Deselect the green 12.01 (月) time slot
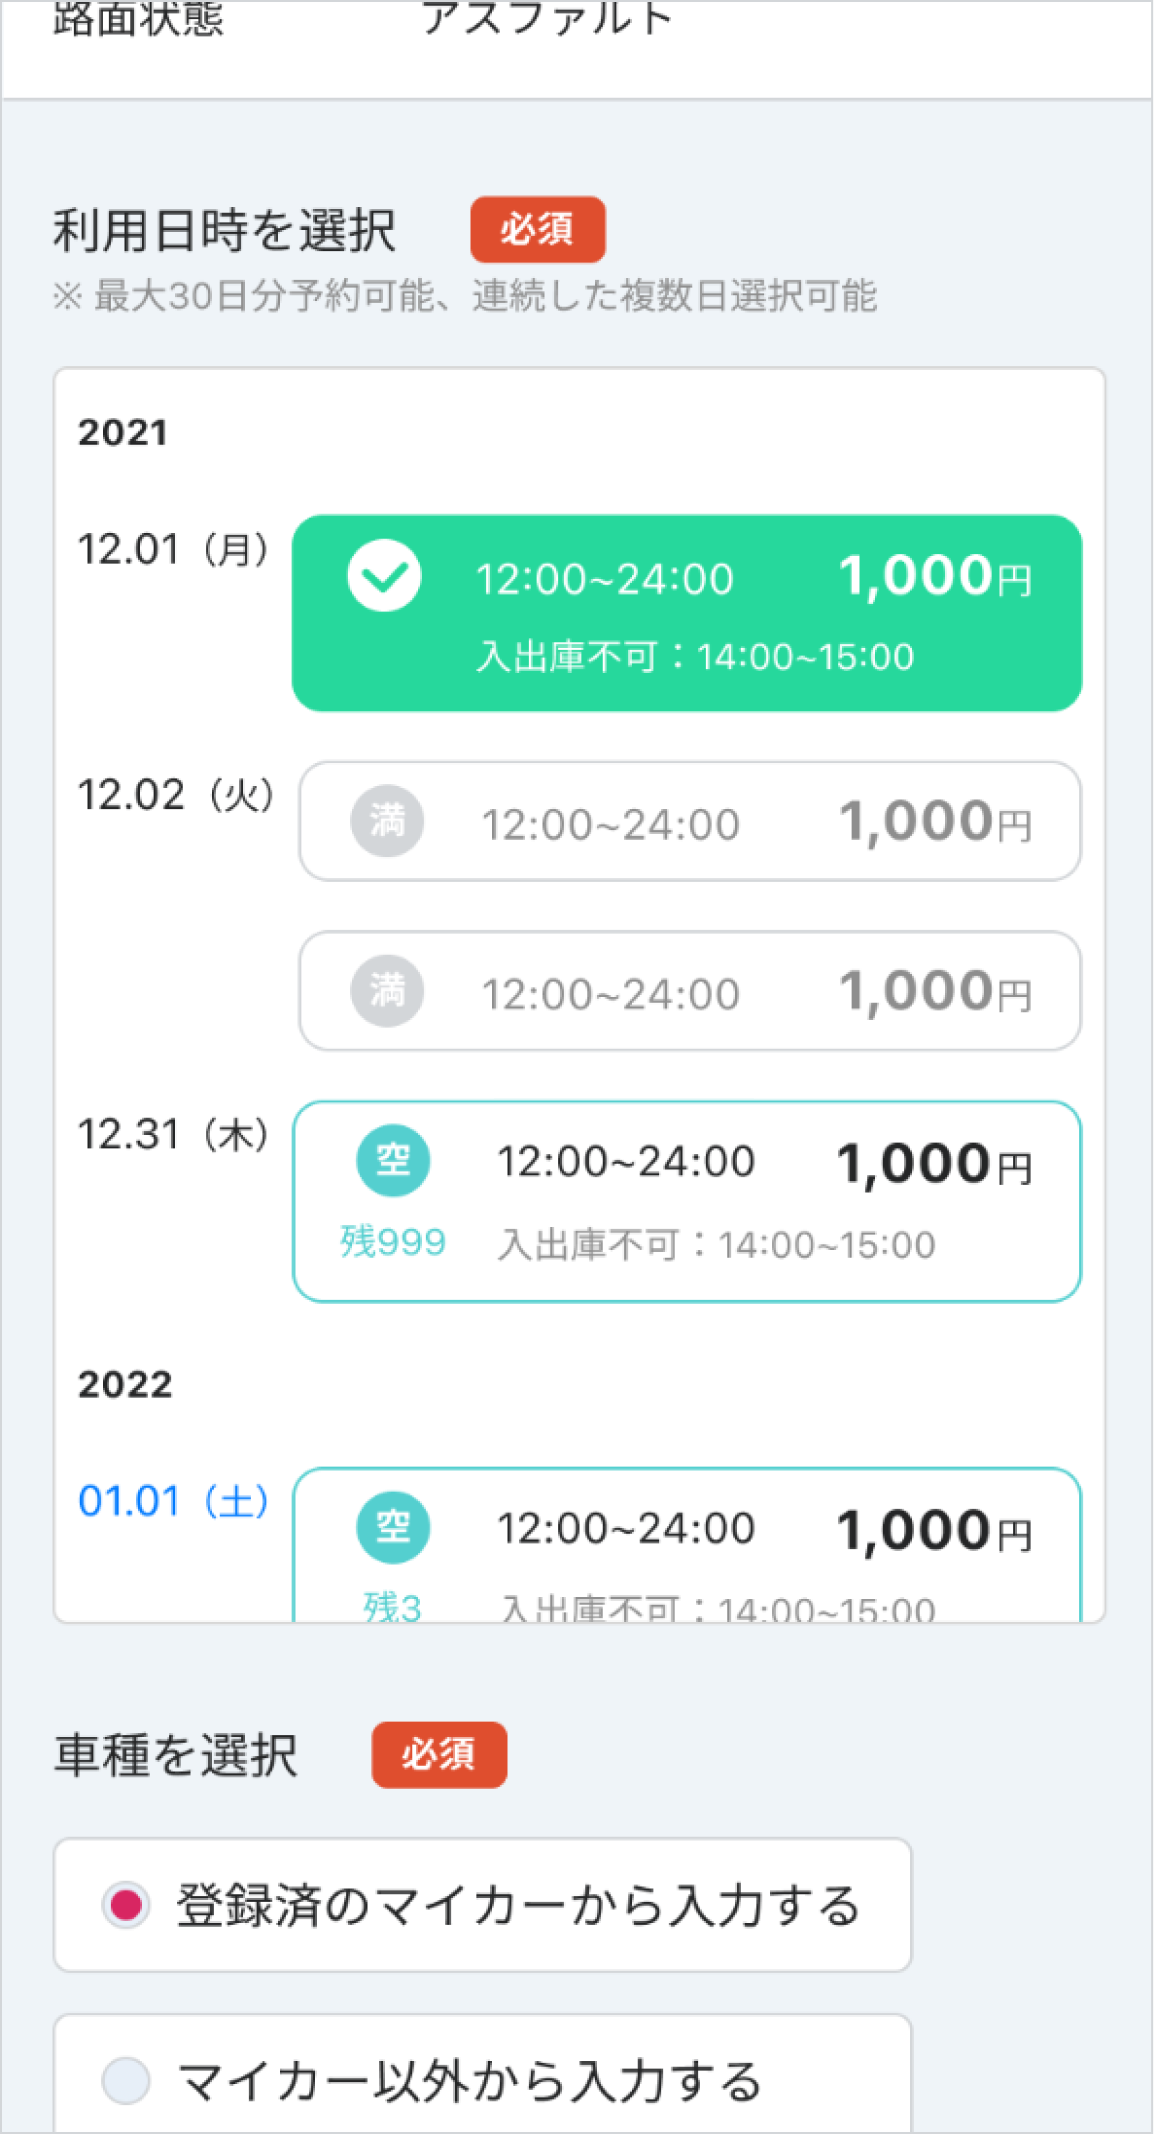This screenshot has height=2134, width=1154. point(686,613)
